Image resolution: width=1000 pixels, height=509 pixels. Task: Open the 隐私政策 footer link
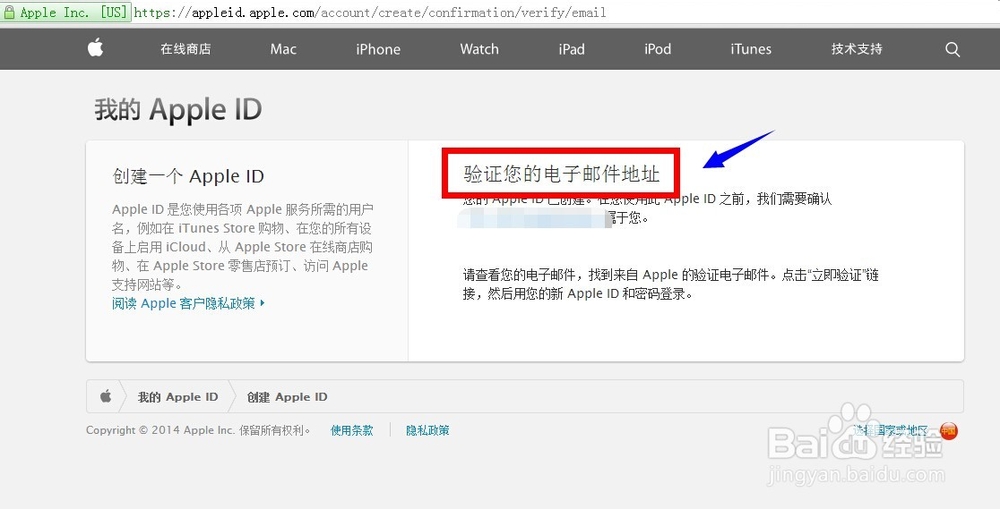point(428,431)
